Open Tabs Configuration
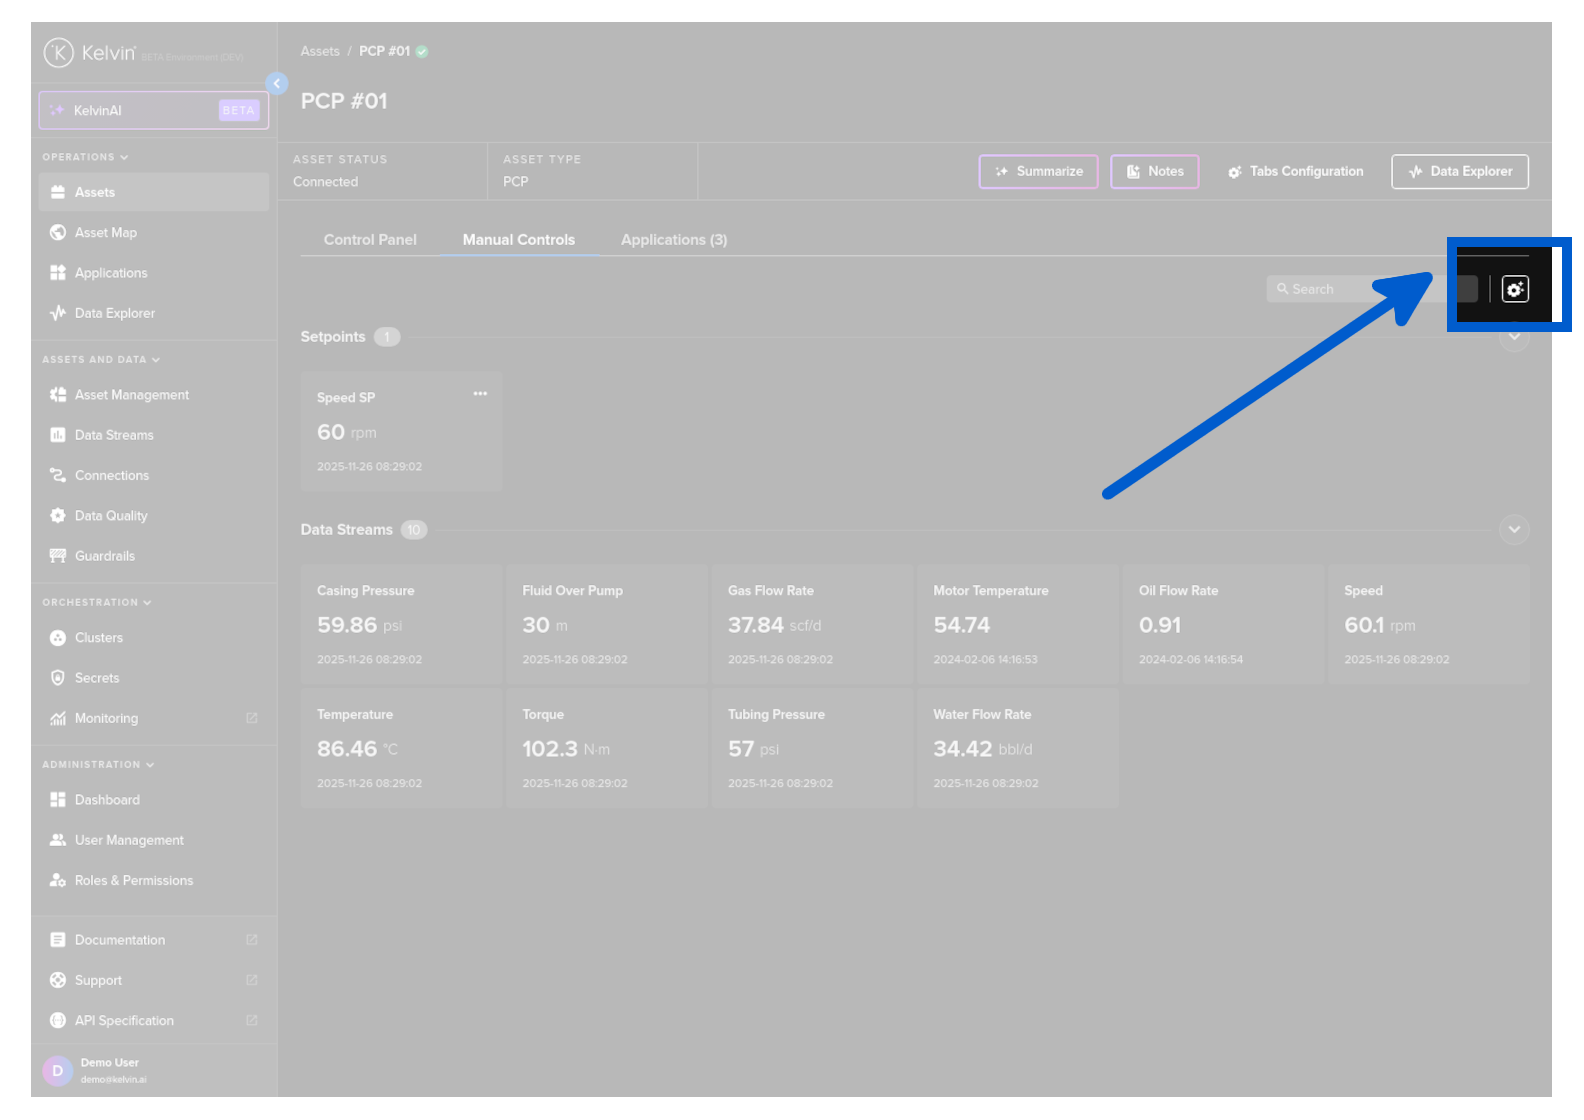 [1295, 172]
